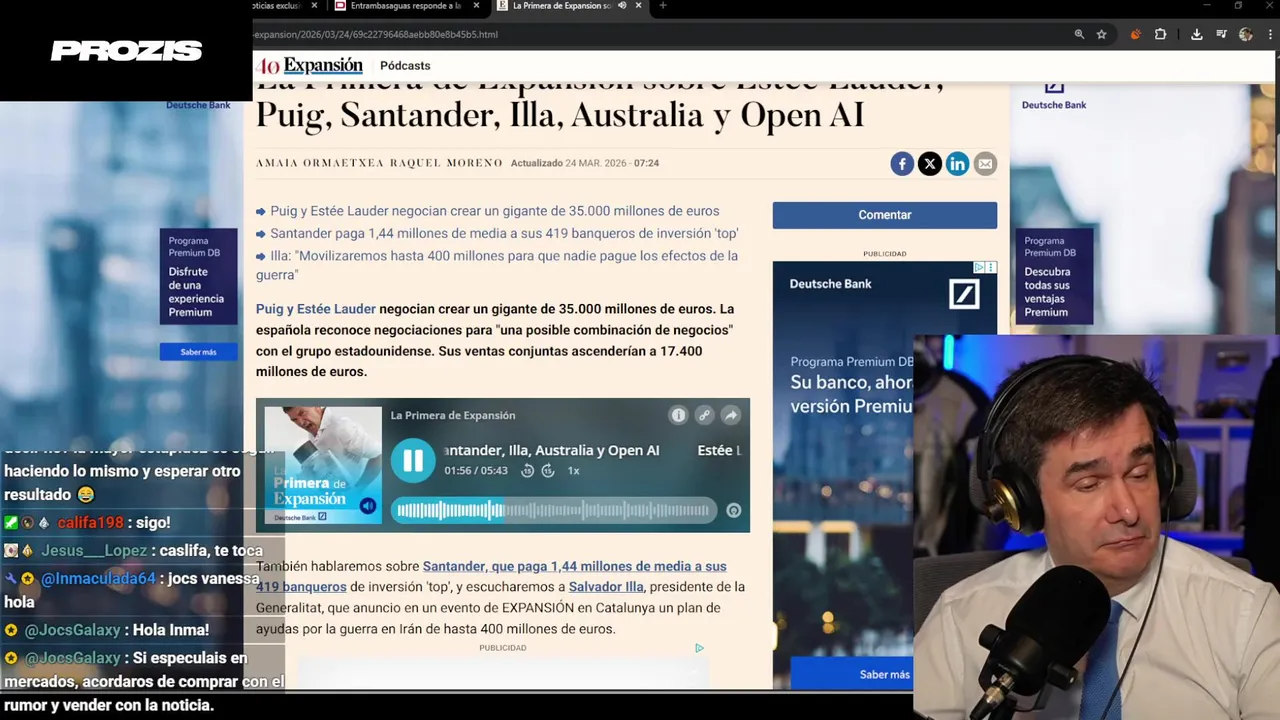The width and height of the screenshot is (1280, 720).
Task: Change the 1x playback speed
Action: (x=574, y=471)
